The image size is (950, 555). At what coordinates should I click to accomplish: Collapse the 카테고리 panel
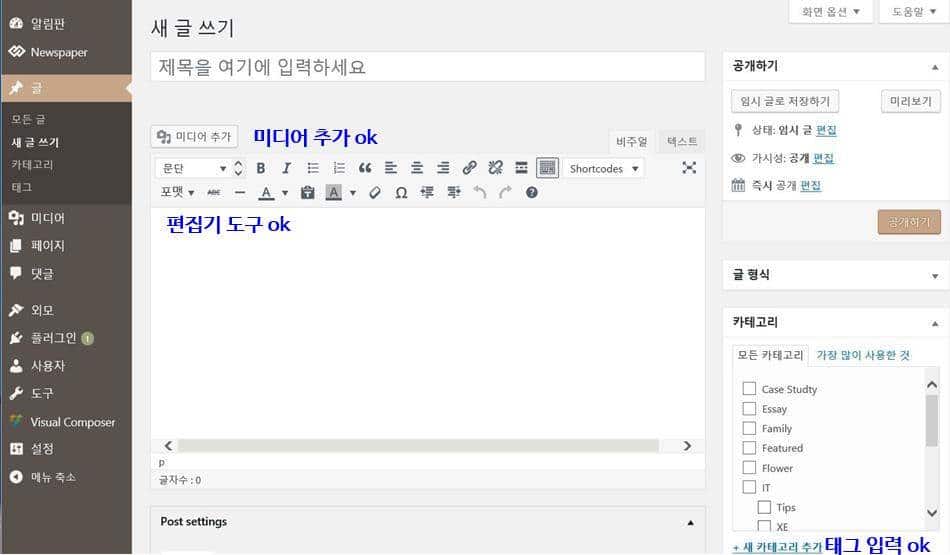(935, 324)
